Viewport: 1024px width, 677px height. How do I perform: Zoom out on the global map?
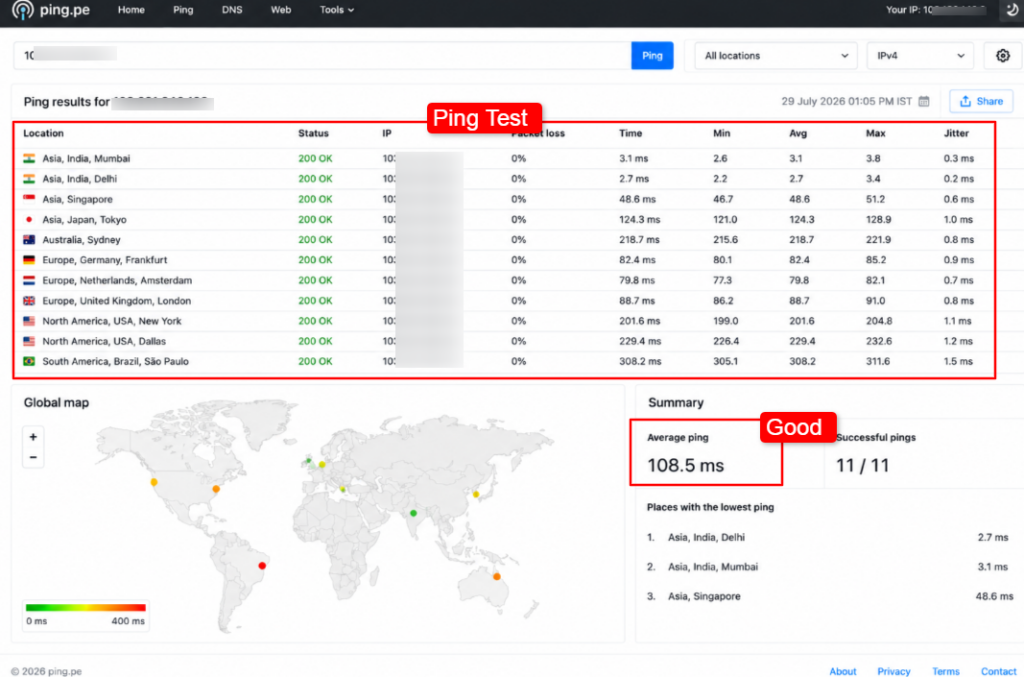pyautogui.click(x=33, y=457)
